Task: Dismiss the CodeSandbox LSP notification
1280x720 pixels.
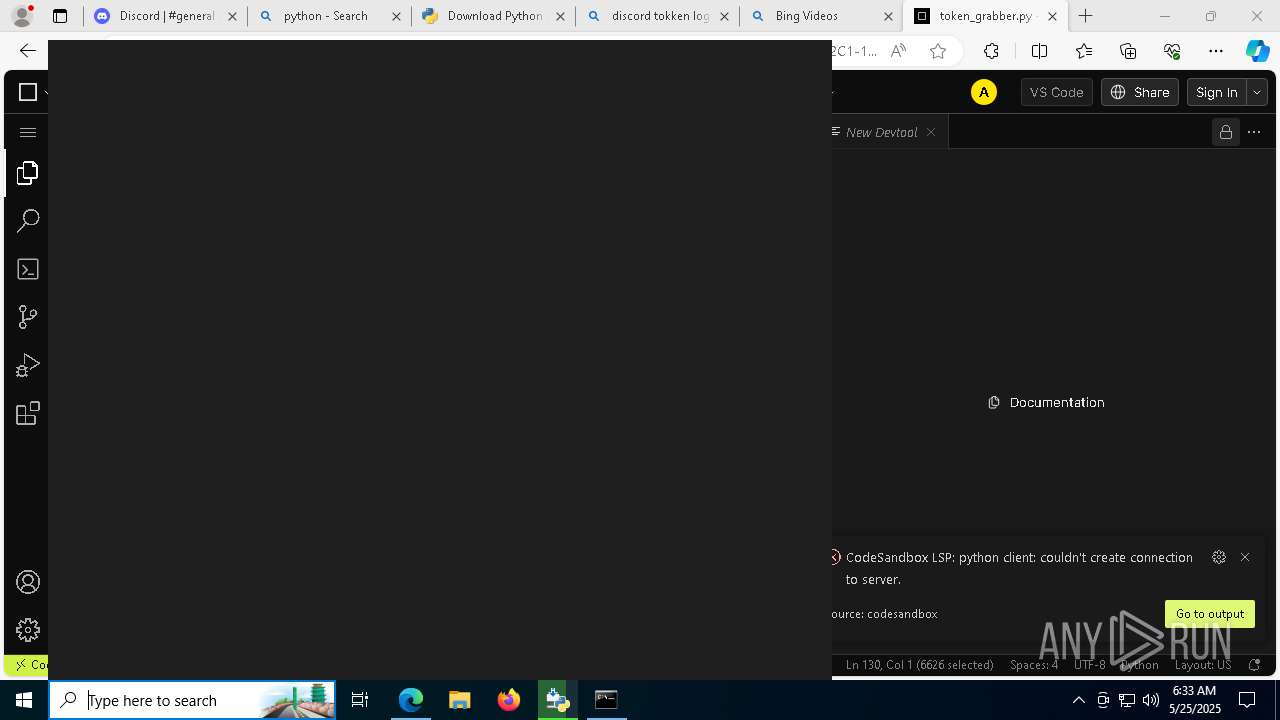Action: tap(1245, 557)
